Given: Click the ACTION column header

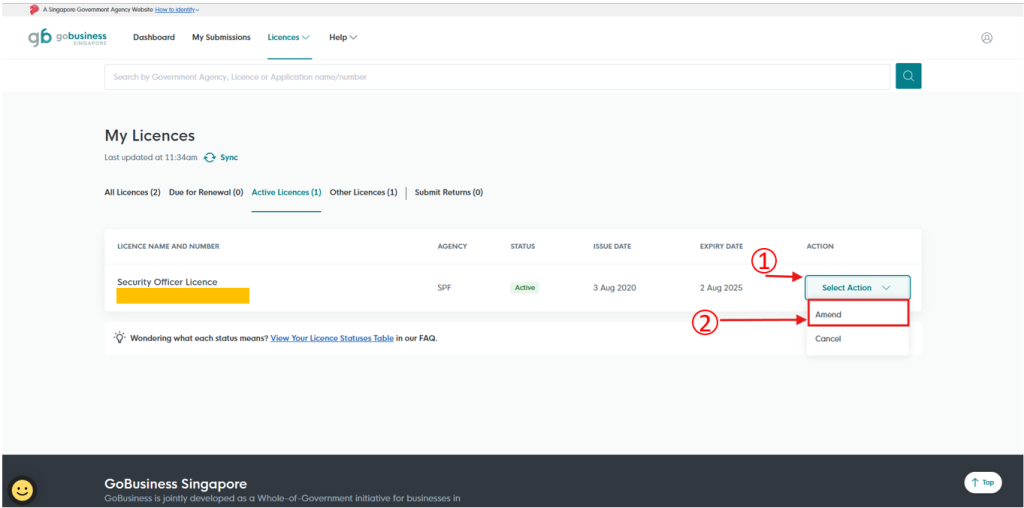Looking at the screenshot, I should tap(820, 246).
